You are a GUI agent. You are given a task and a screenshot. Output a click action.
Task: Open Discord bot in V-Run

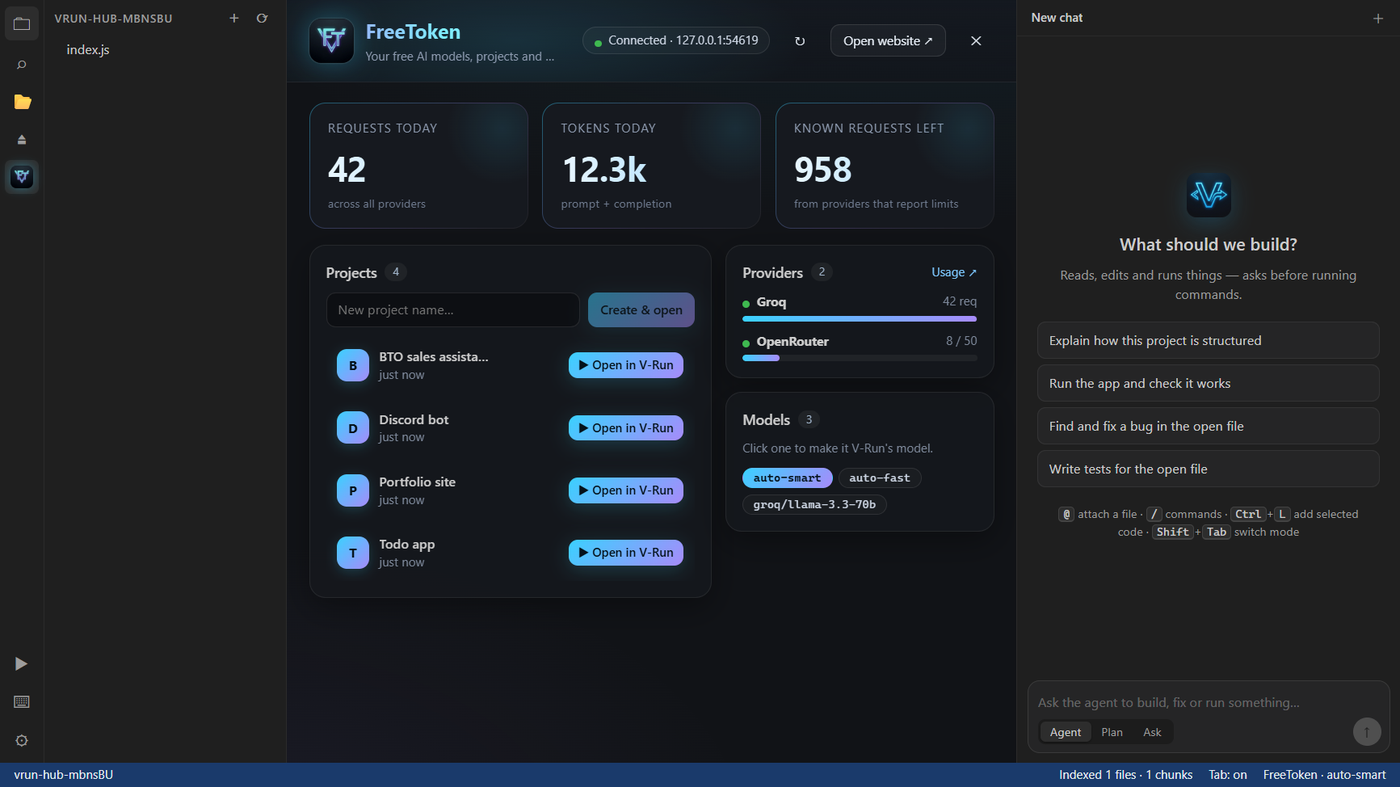[x=626, y=428]
